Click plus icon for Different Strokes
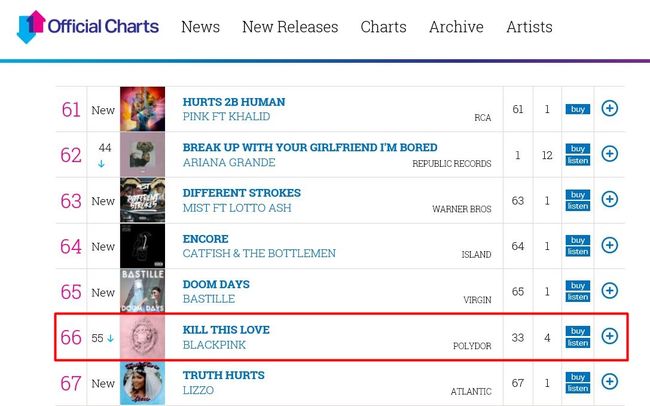Screen dimensions: 650x406 point(609,199)
